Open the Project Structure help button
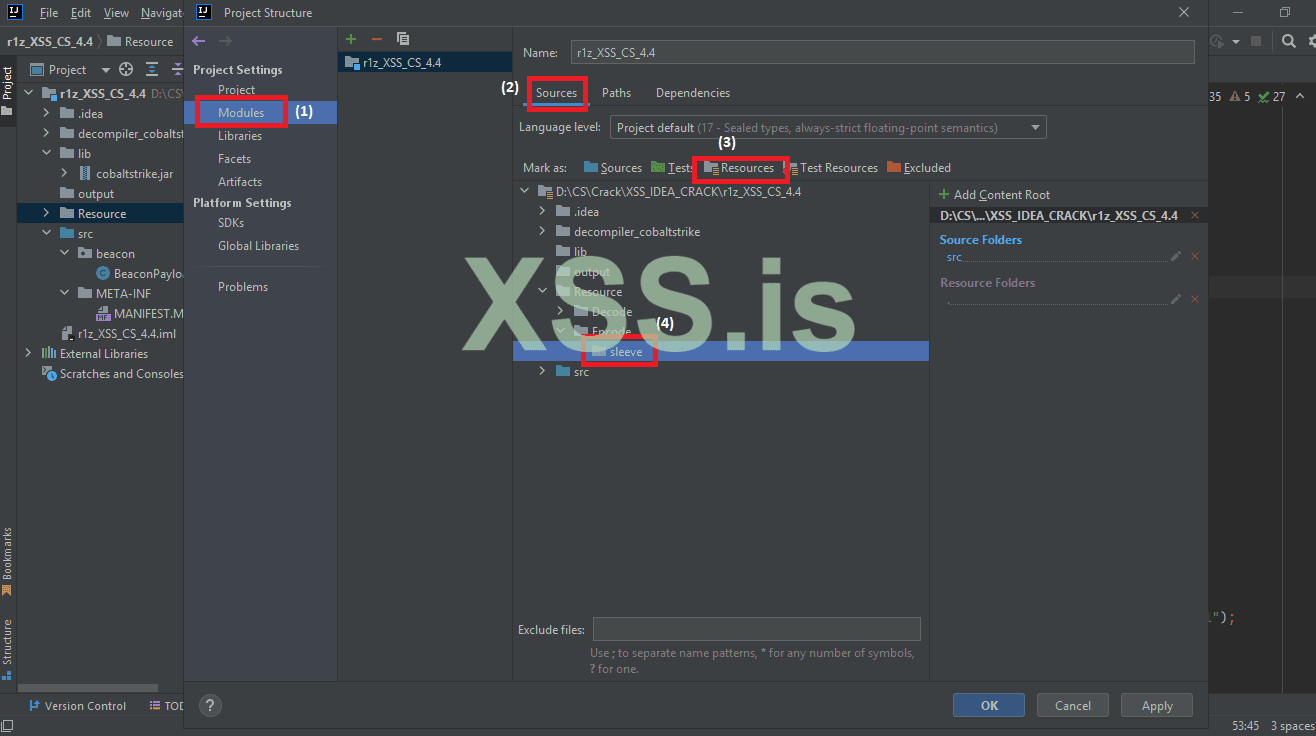 click(210, 705)
